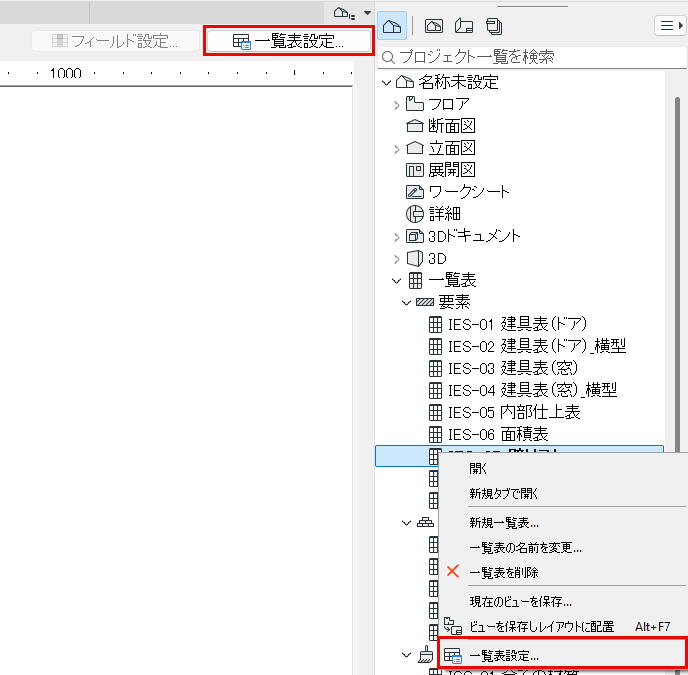Expand the 立面図 folder

tap(397, 149)
